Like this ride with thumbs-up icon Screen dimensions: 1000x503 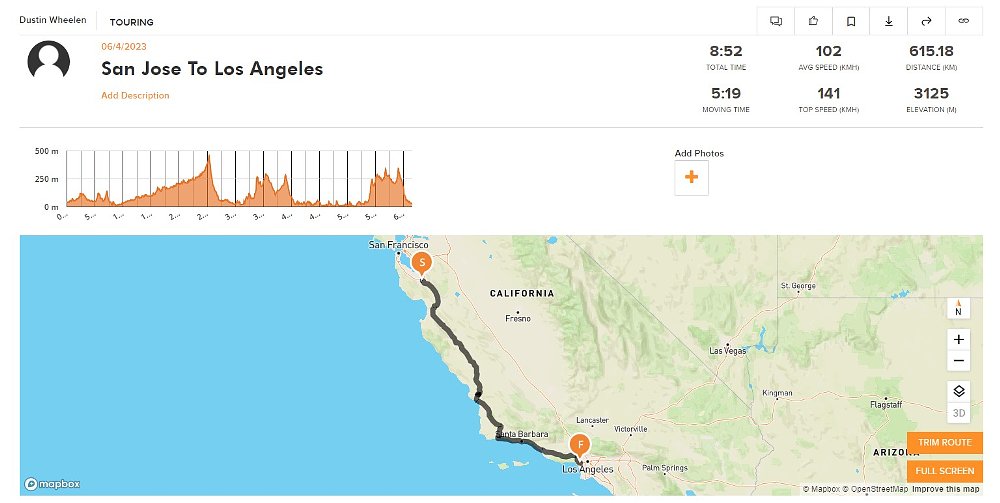[813, 20]
